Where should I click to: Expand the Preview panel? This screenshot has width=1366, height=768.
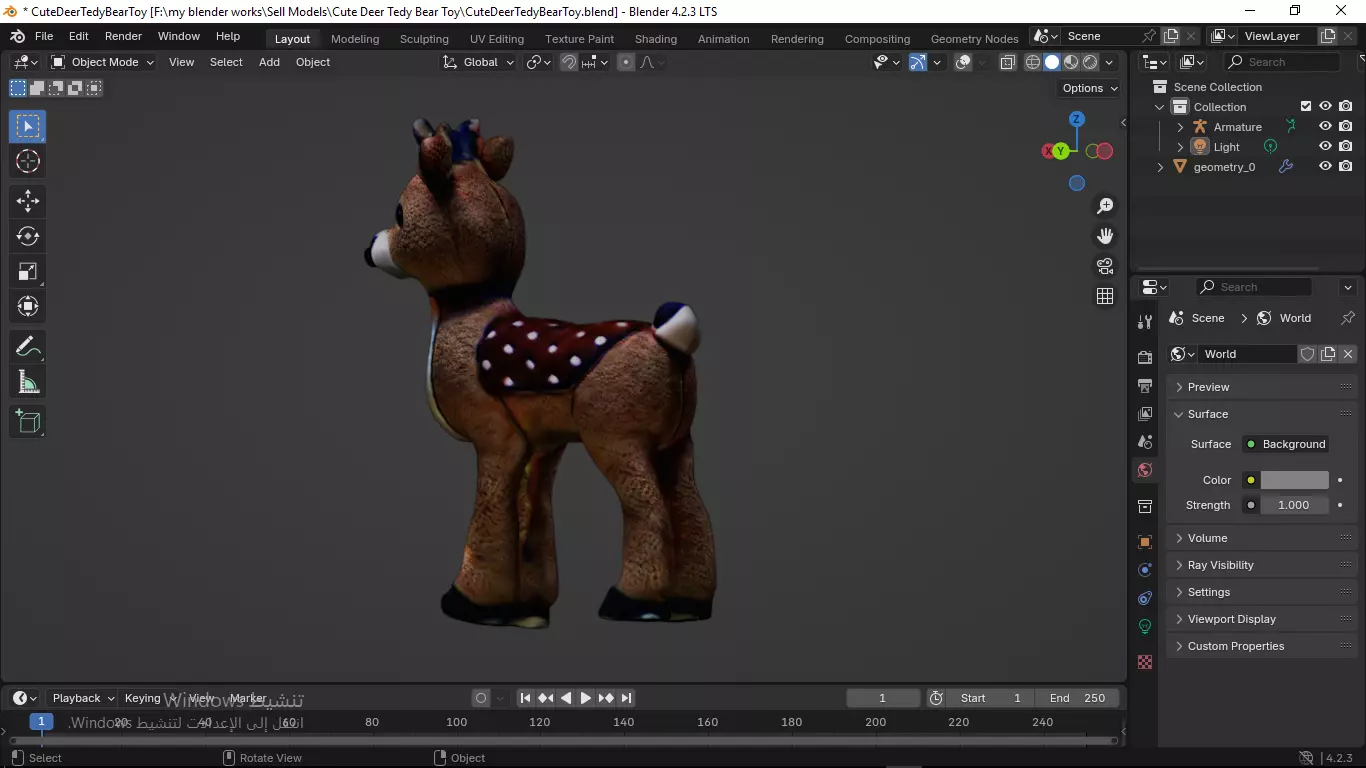click(x=1262, y=387)
